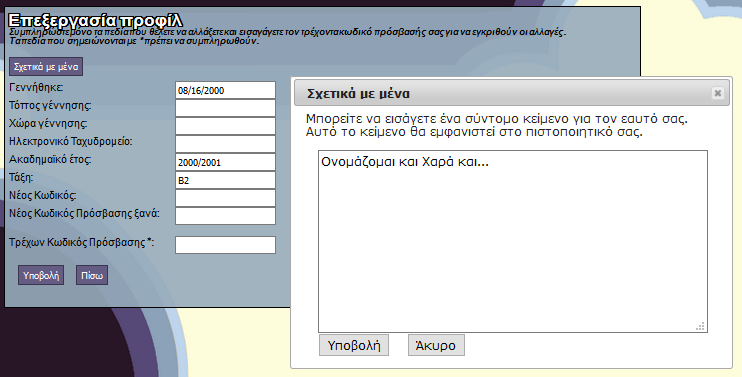Click the Πίσω button
The width and height of the screenshot is (742, 377).
click(x=92, y=275)
